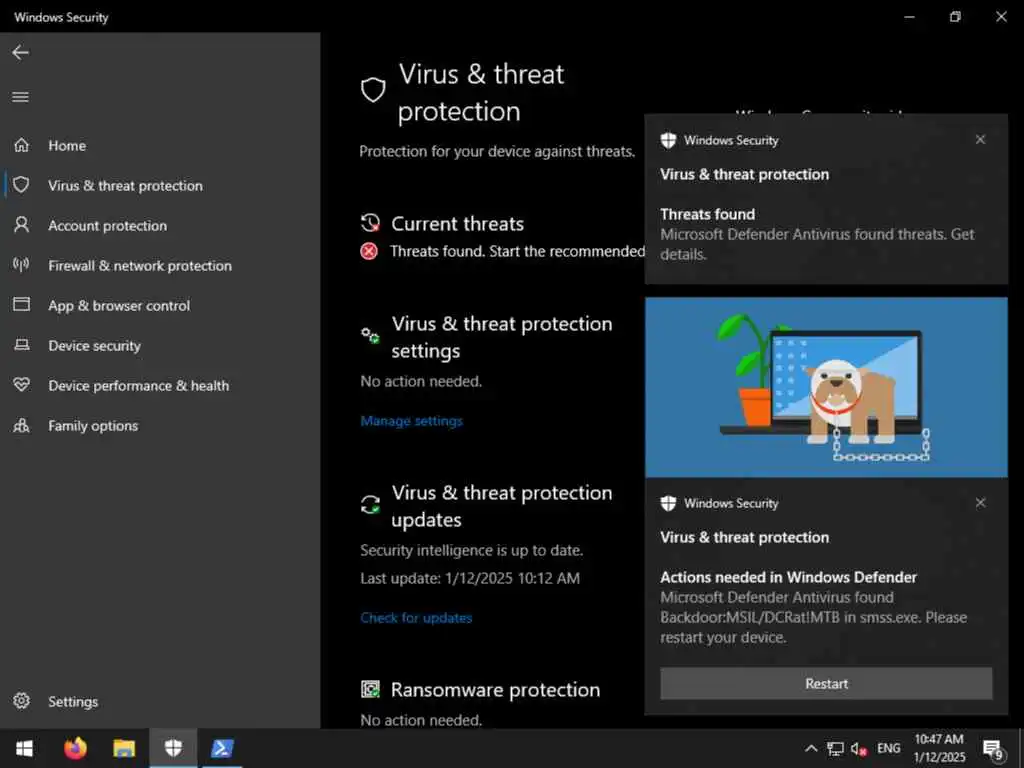Click the Check for updates link
Image resolution: width=1024 pixels, height=768 pixels.
point(416,617)
